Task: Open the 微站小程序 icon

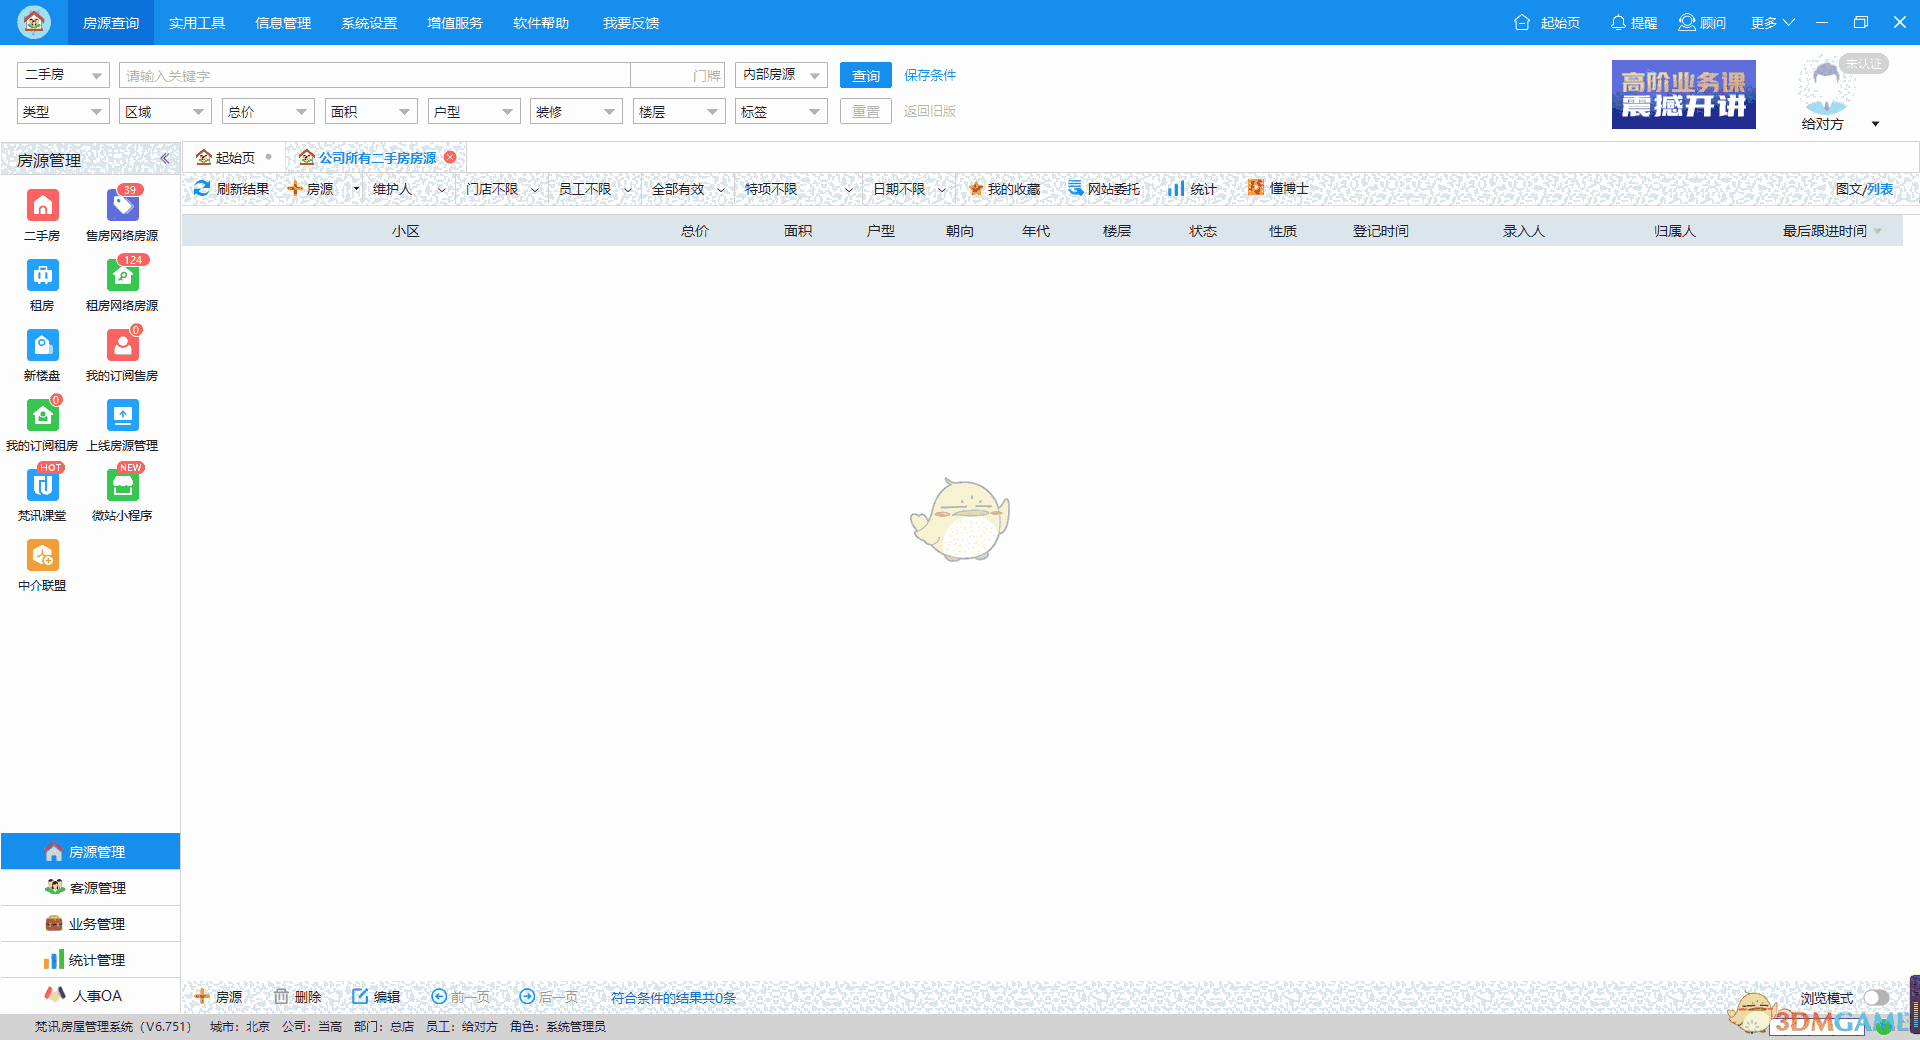Action: coord(123,485)
